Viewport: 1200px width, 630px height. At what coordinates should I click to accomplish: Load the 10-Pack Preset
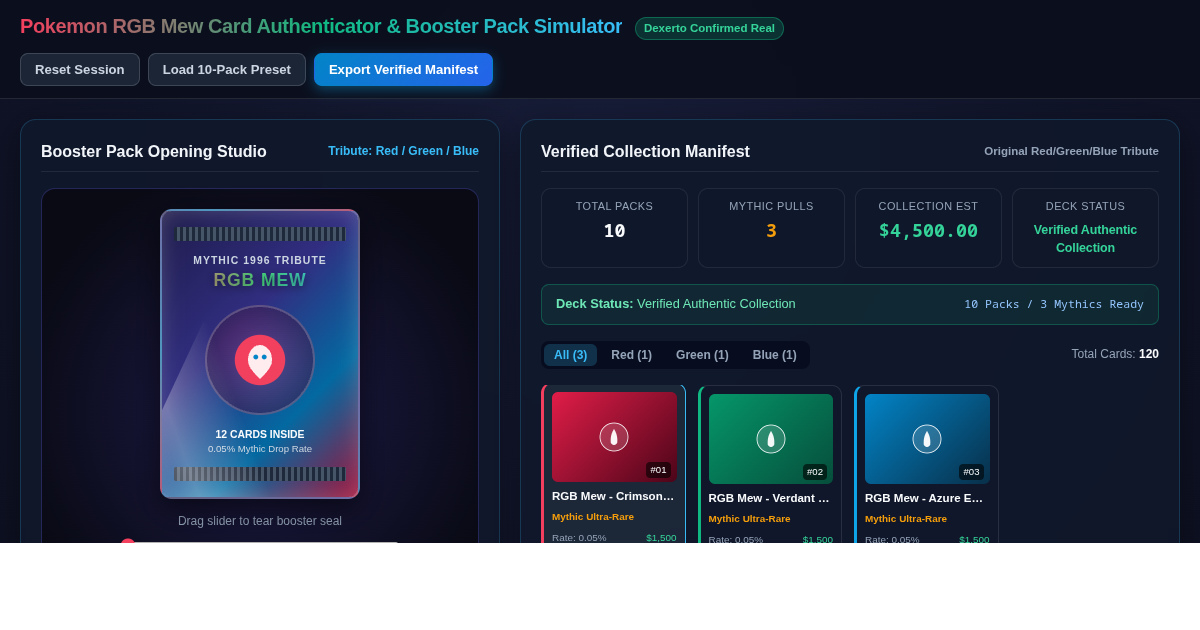[x=227, y=70]
